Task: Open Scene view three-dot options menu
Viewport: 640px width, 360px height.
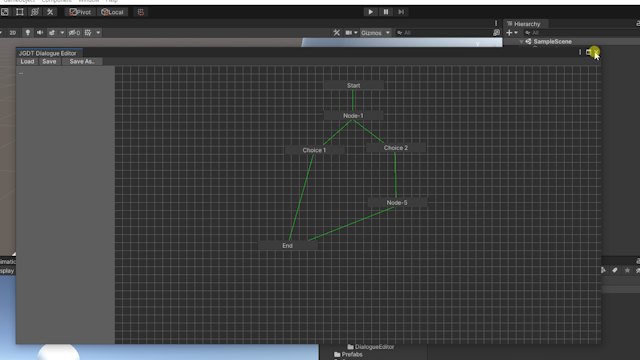Action: pyautogui.click(x=496, y=24)
